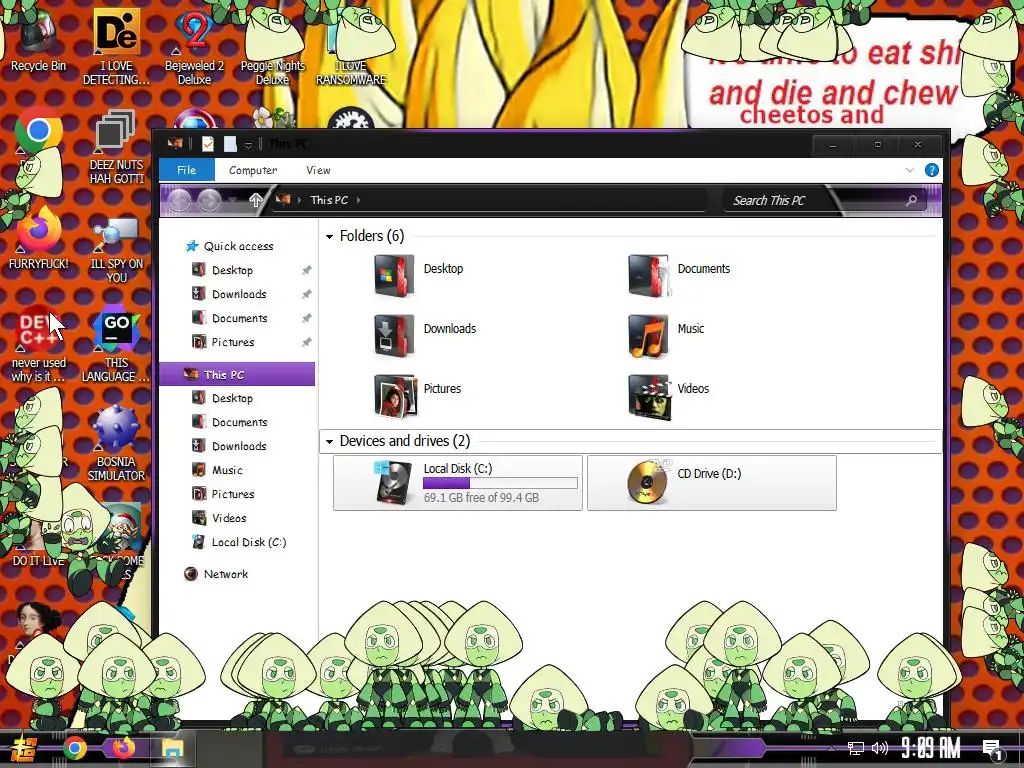The width and height of the screenshot is (1024, 768).
Task: Open the Google Chrome desktop icon
Action: click(39, 131)
